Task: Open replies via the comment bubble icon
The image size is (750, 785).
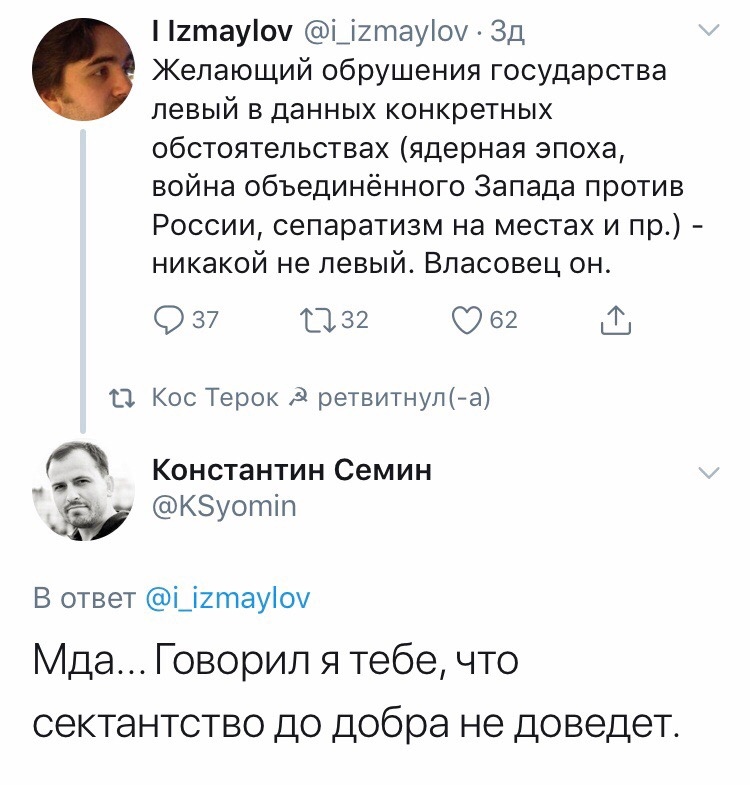Action: (x=169, y=320)
